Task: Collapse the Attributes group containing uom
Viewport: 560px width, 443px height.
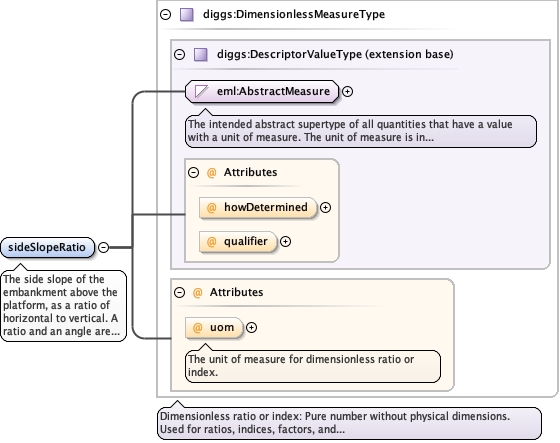Action: tap(179, 293)
